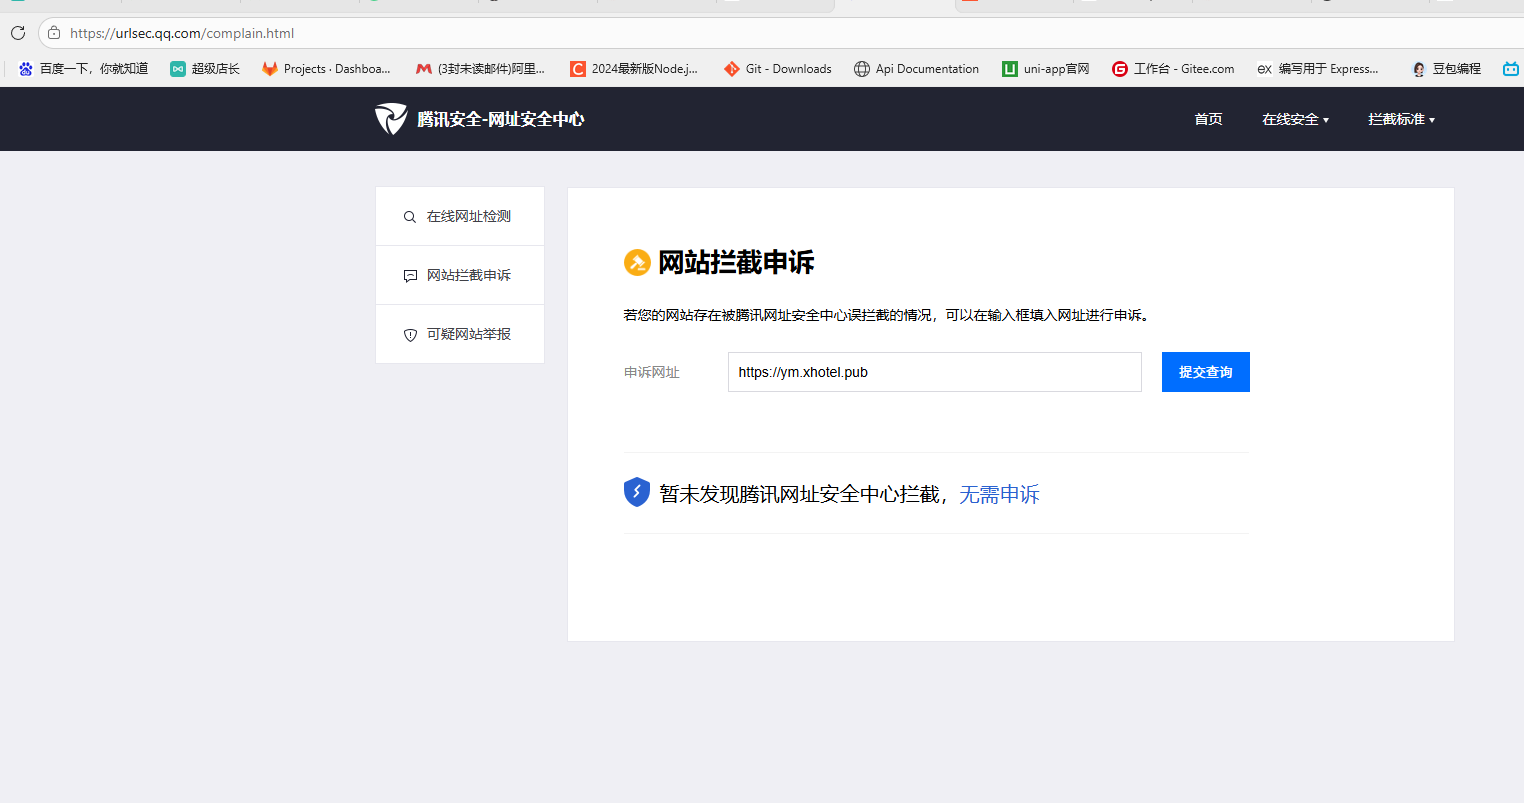
Task: Click the Bilibili bookmark icon
Action: click(1510, 69)
